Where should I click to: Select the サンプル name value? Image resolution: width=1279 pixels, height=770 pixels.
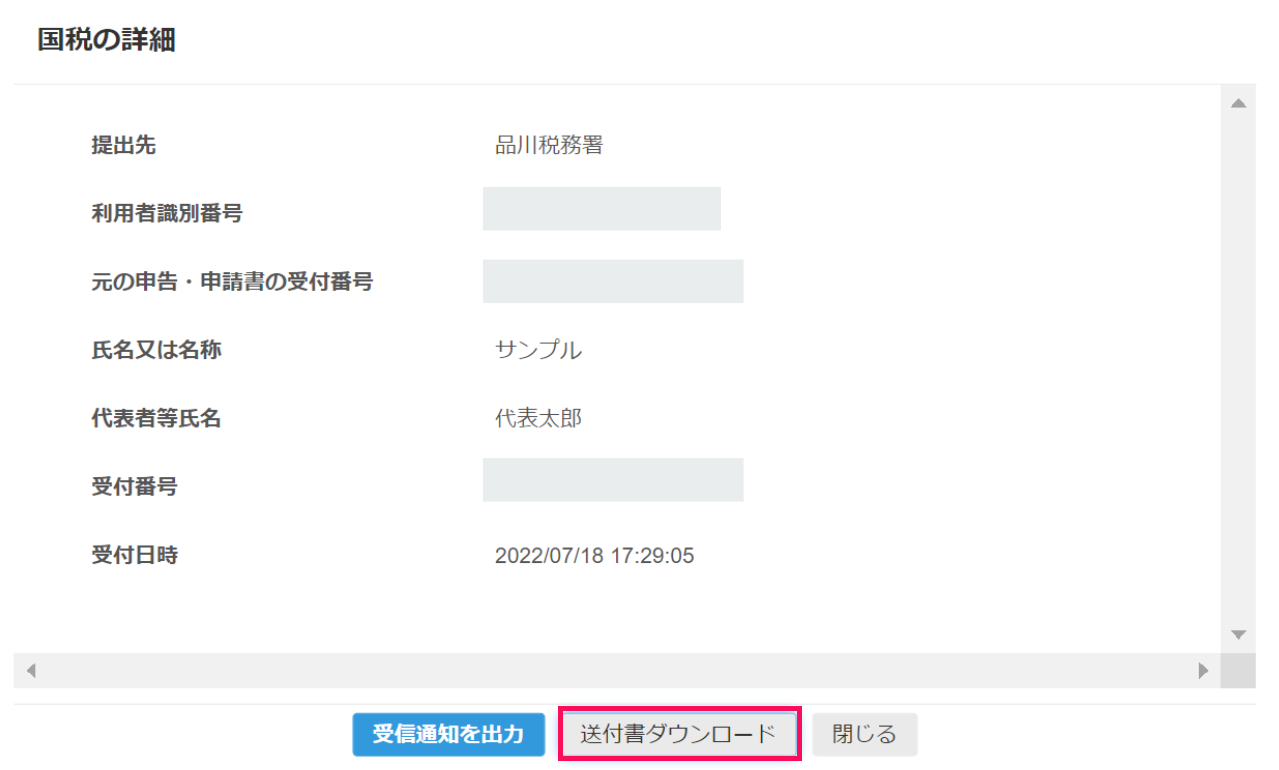point(538,350)
